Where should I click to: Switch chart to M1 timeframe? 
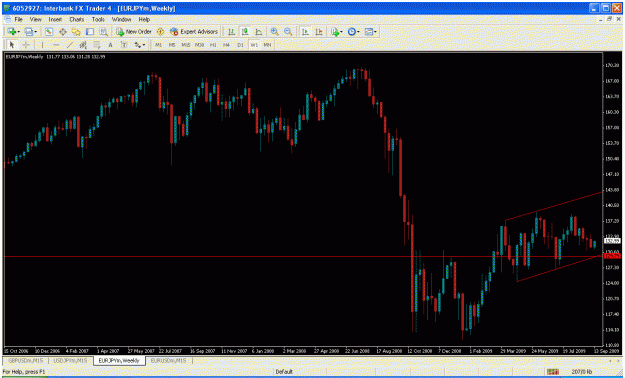[159, 45]
